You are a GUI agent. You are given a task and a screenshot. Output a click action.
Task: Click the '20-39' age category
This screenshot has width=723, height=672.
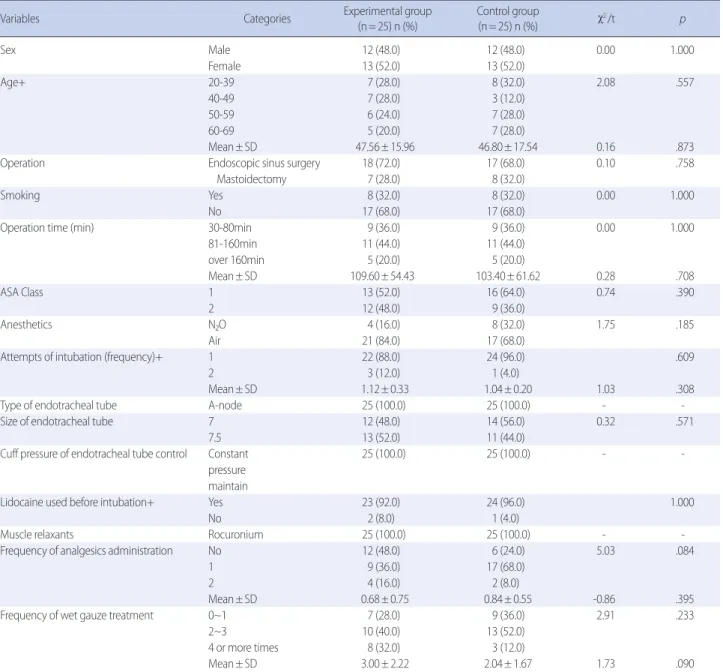coord(221,82)
